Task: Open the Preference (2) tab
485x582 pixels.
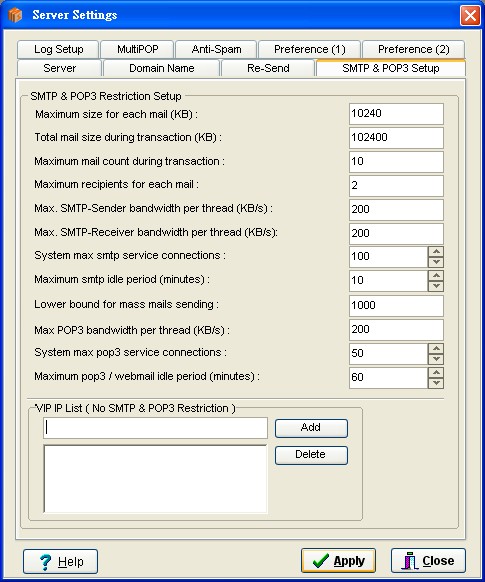Action: tap(413, 49)
